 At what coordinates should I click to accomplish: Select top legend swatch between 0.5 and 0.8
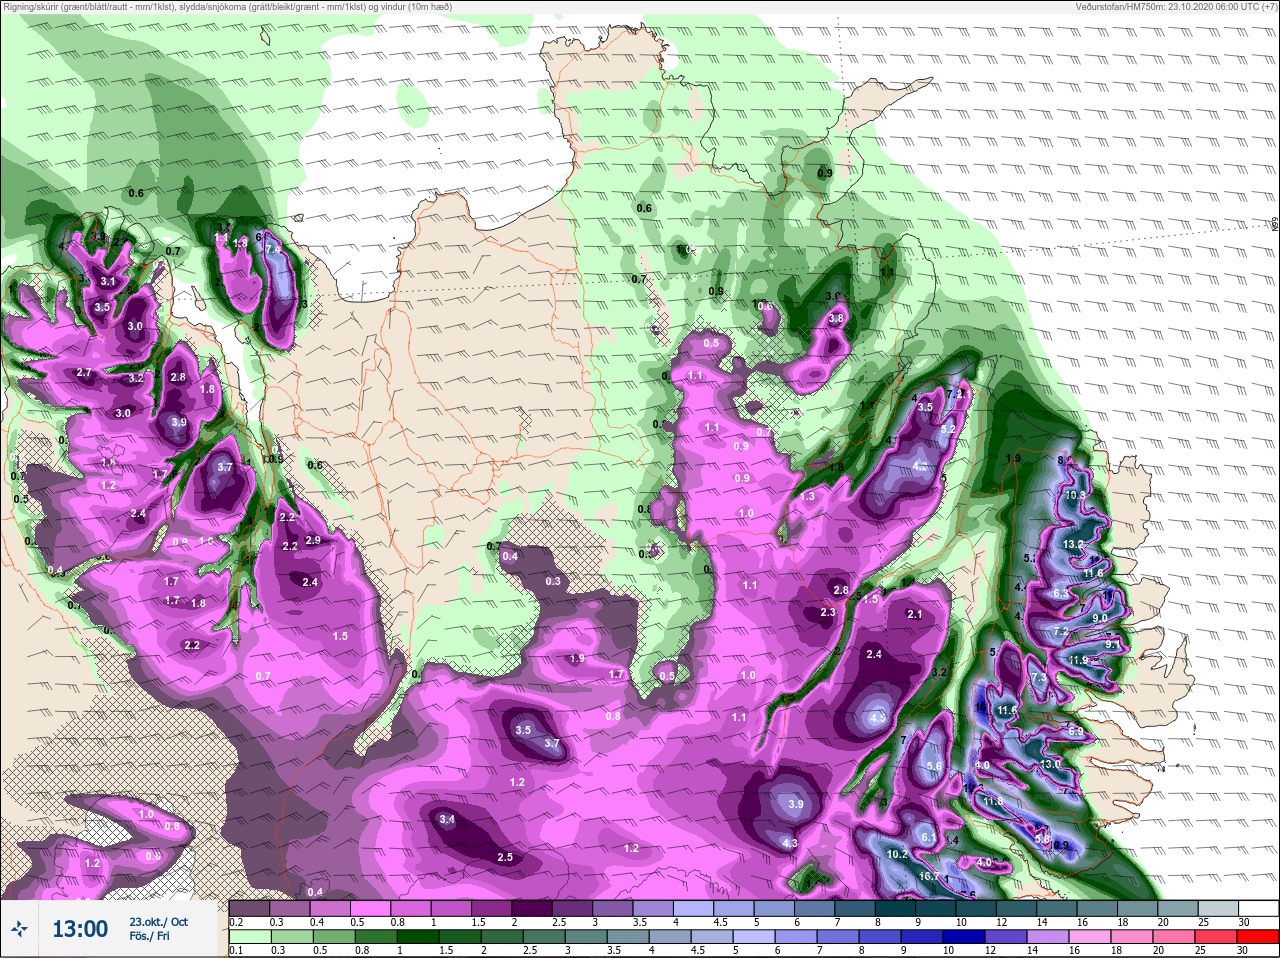point(370,908)
